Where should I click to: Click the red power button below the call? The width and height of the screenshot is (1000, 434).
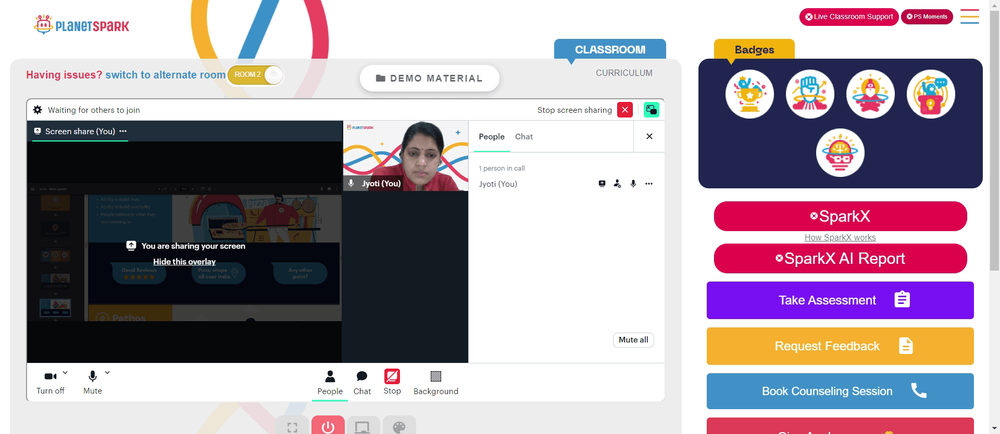point(328,426)
